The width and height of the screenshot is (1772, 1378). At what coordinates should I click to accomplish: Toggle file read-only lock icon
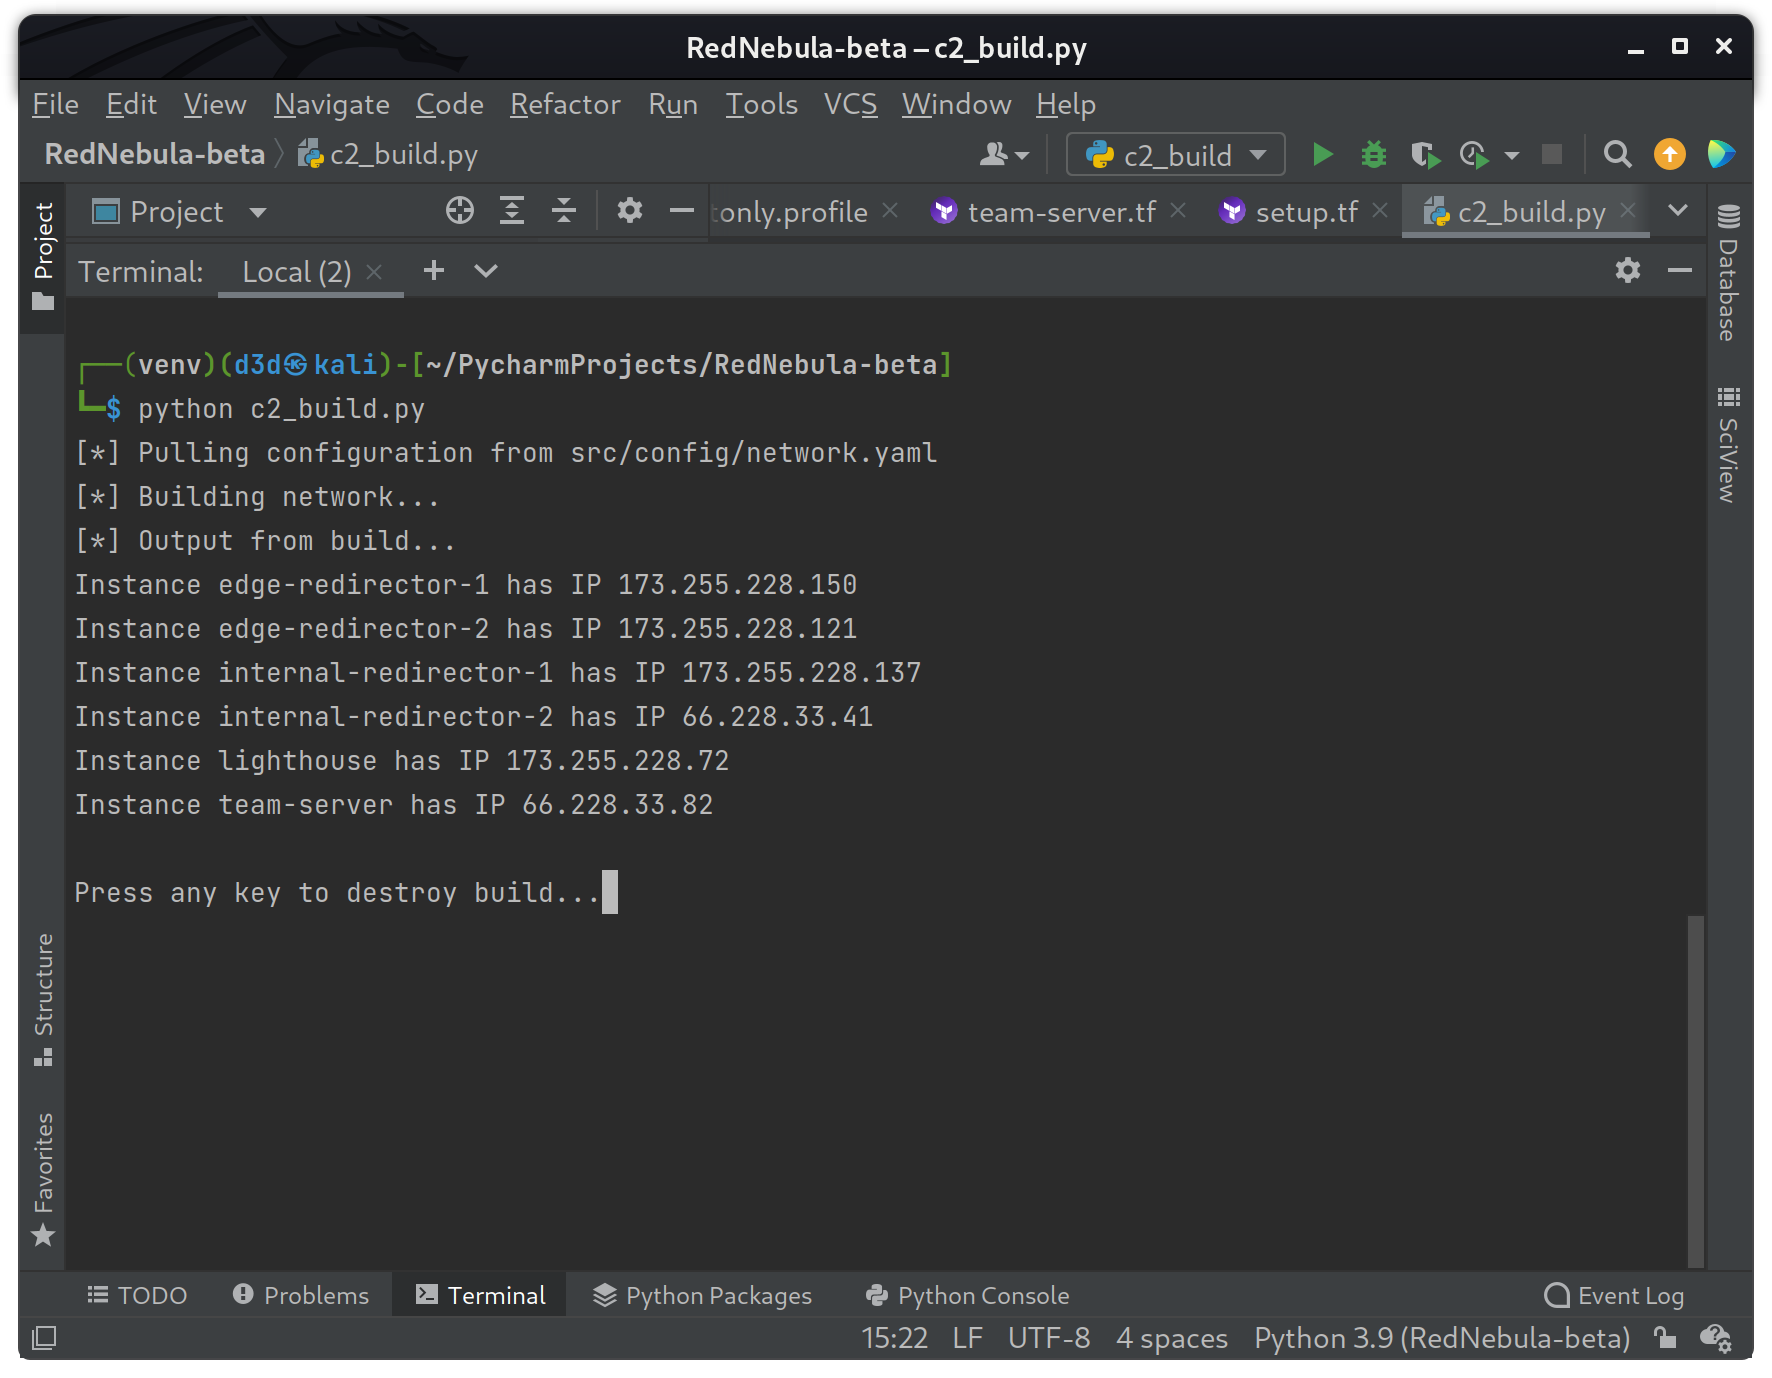(1665, 1337)
